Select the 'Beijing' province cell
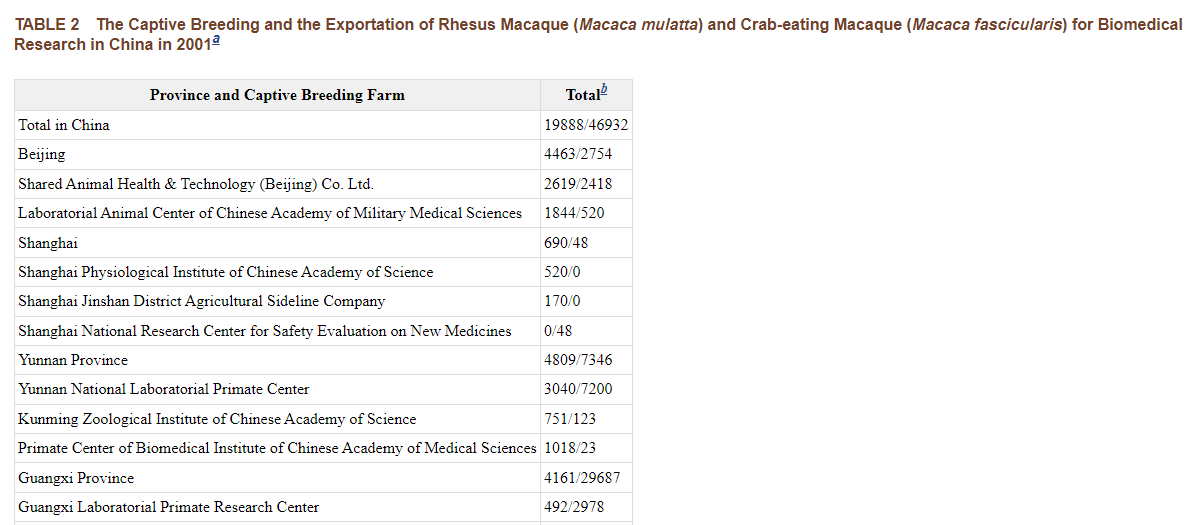 point(42,154)
